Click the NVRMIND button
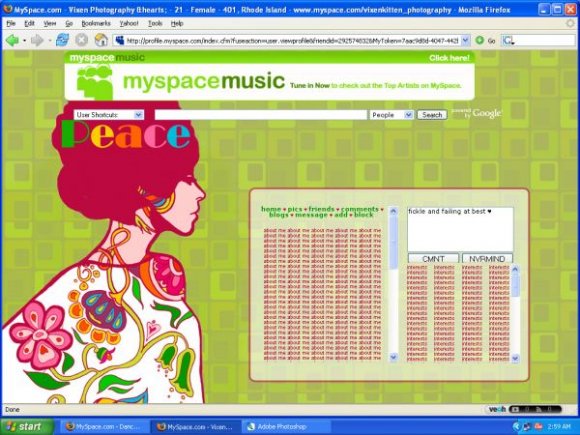Viewport: 580px width, 435px height. tap(487, 259)
